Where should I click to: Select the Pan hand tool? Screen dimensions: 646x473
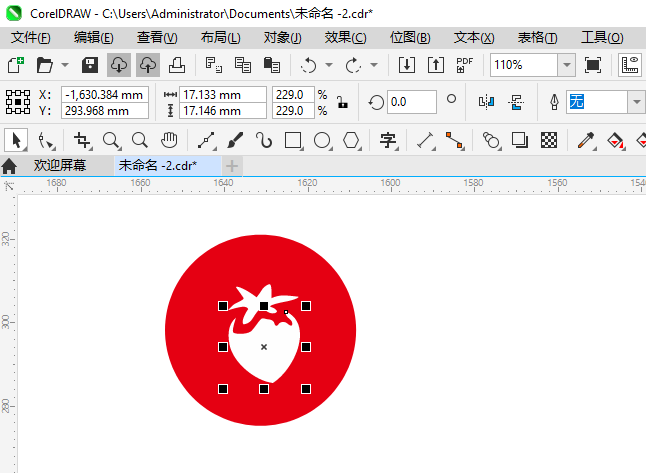point(169,140)
